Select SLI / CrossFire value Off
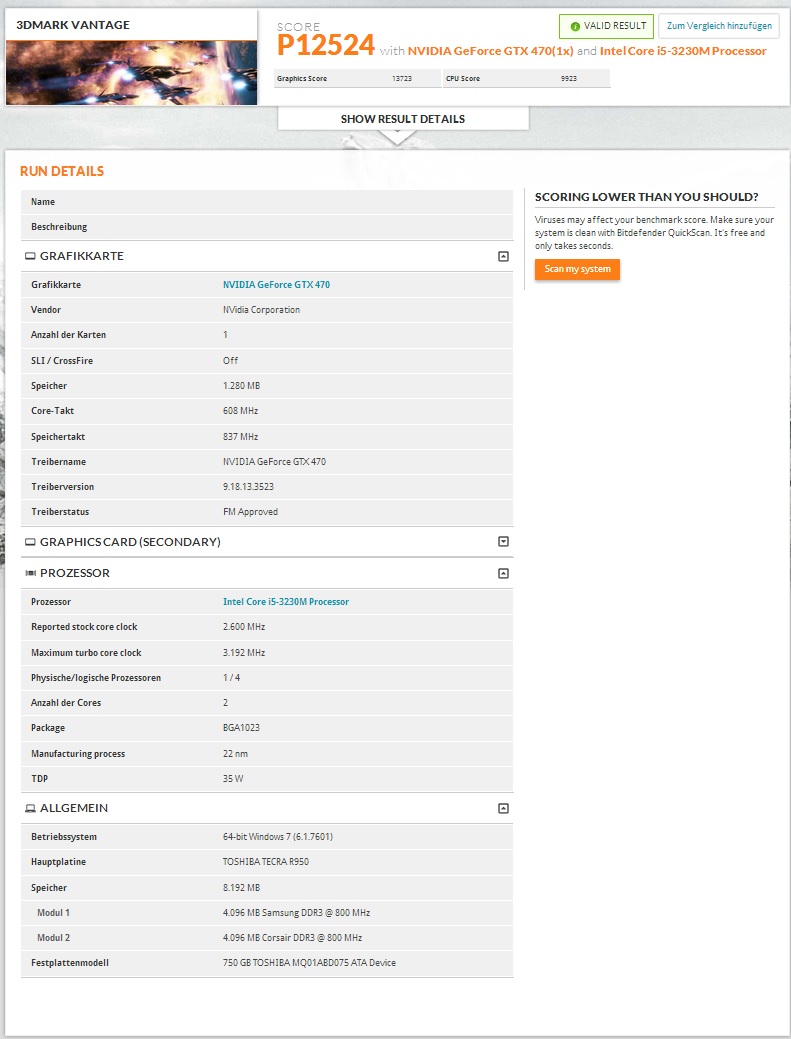 (x=230, y=360)
